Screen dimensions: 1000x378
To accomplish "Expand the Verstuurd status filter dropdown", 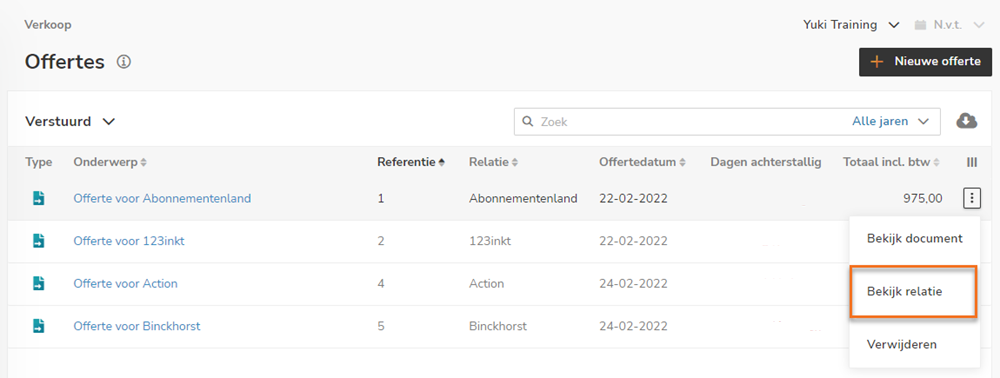I will pyautogui.click(x=70, y=121).
